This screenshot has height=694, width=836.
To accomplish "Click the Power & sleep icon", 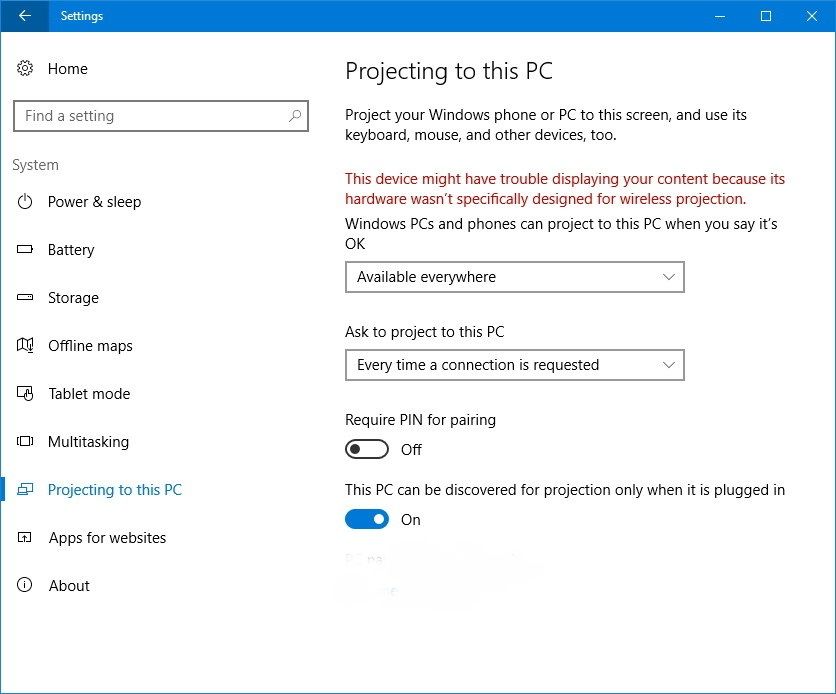I will (25, 202).
